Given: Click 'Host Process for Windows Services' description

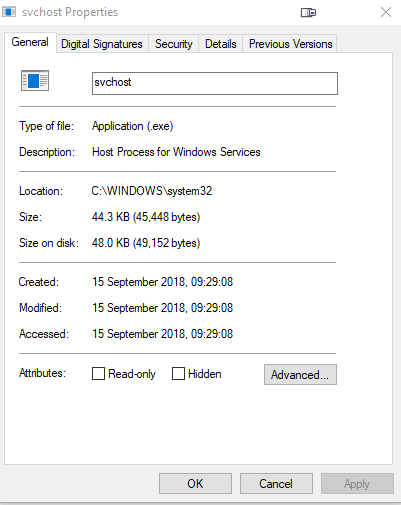Looking at the screenshot, I should [x=176, y=152].
